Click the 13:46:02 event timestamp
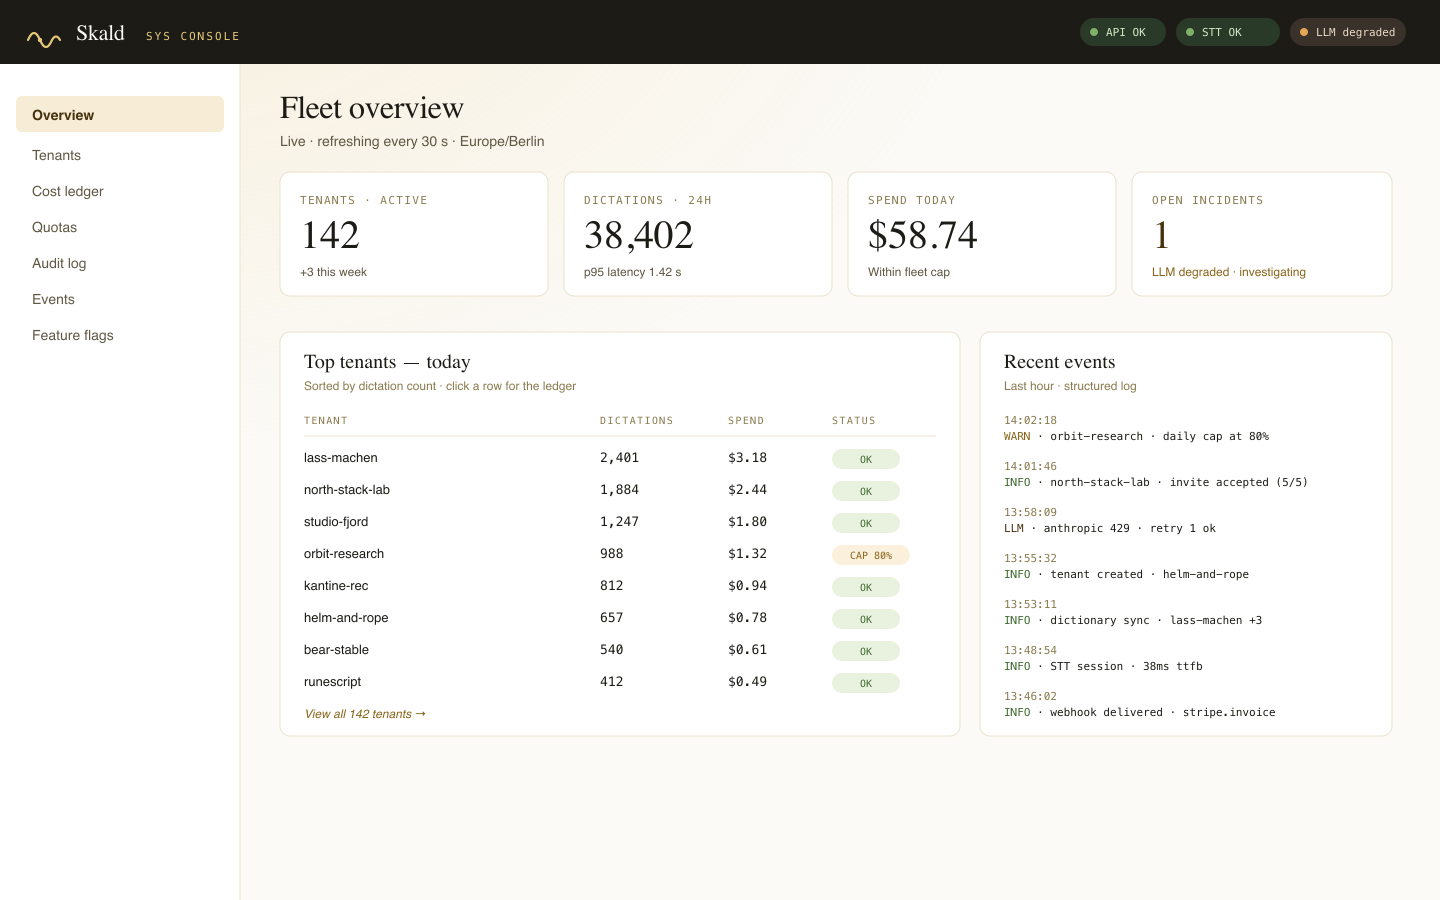The width and height of the screenshot is (1440, 900). [1030, 697]
